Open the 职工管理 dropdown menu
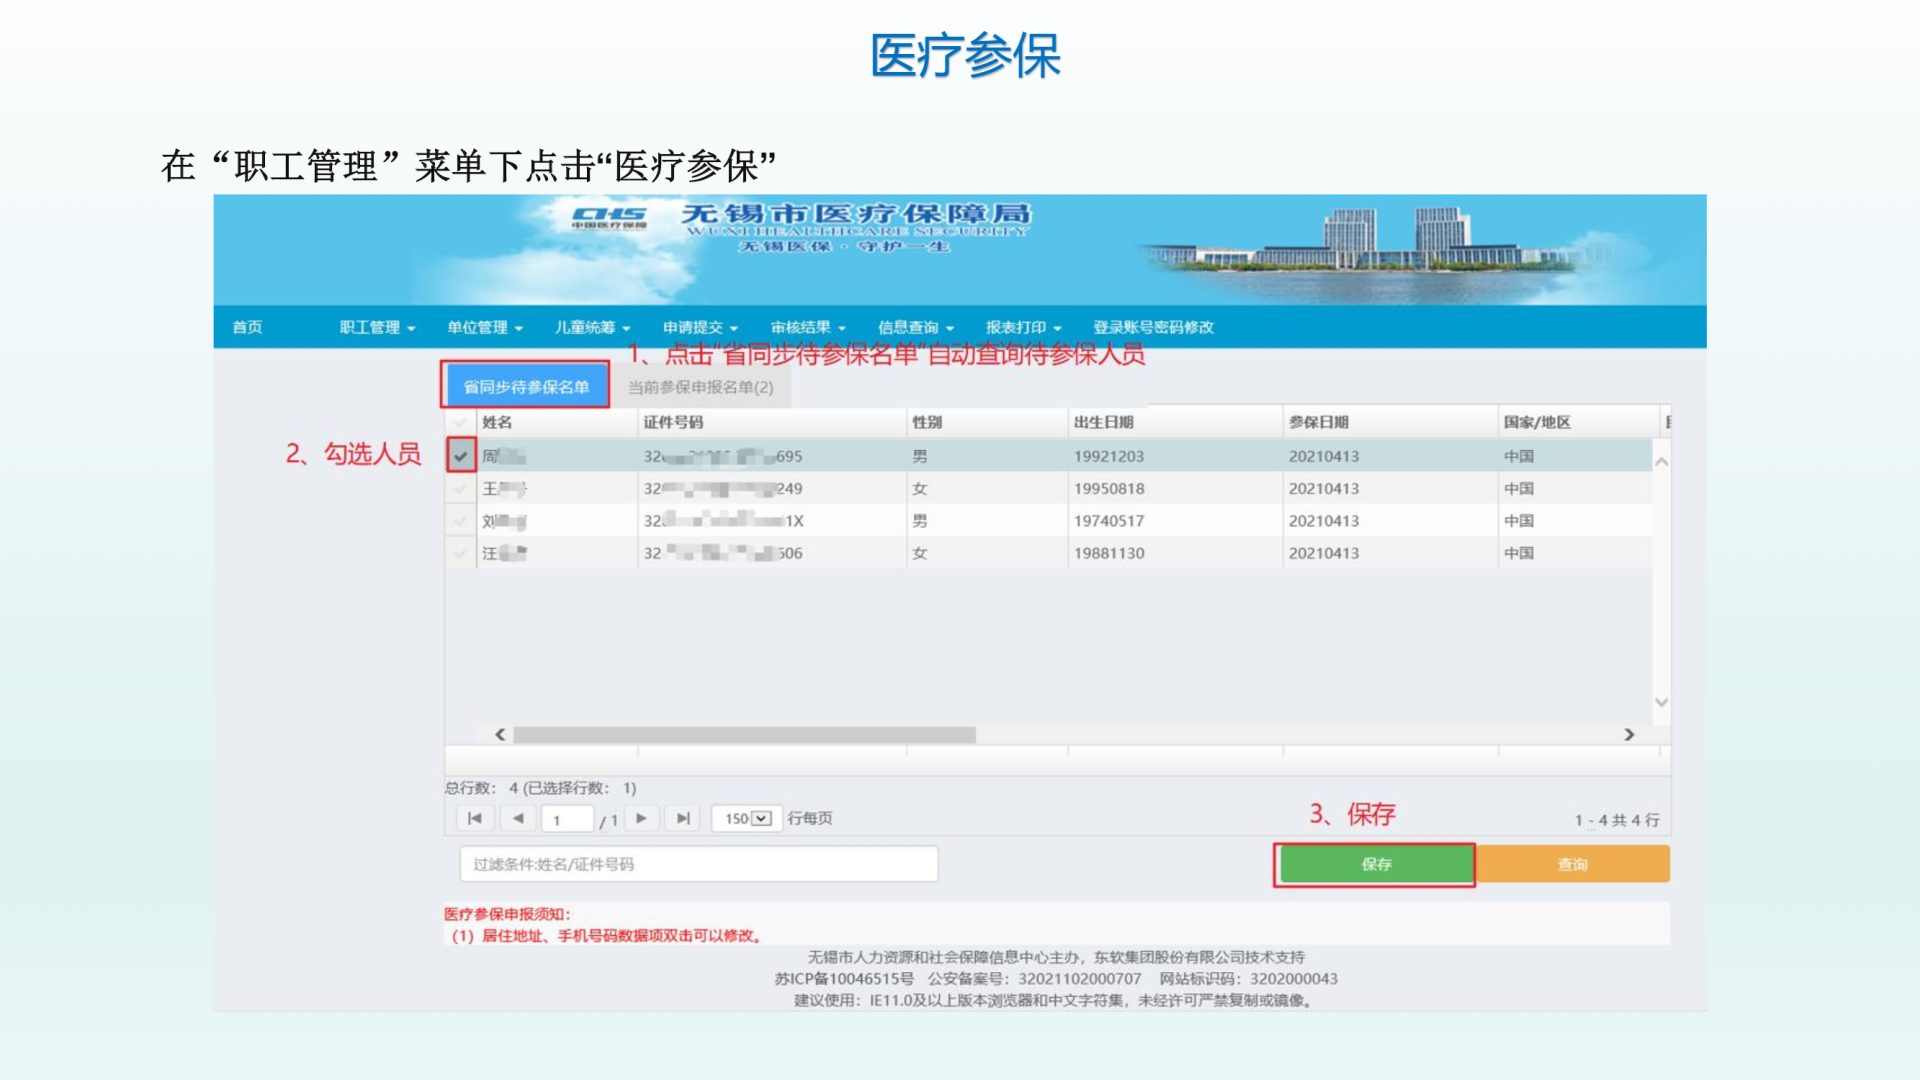Image resolution: width=1920 pixels, height=1080 pixels. 376,327
